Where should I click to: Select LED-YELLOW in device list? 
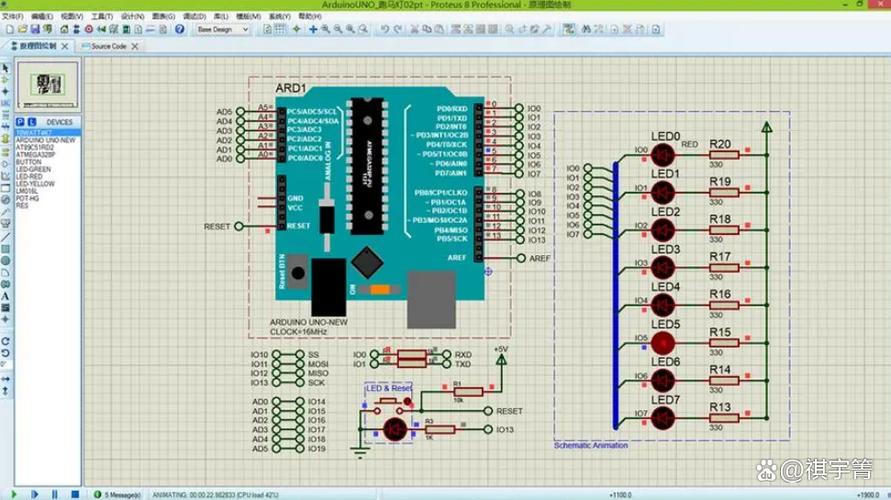(35, 184)
